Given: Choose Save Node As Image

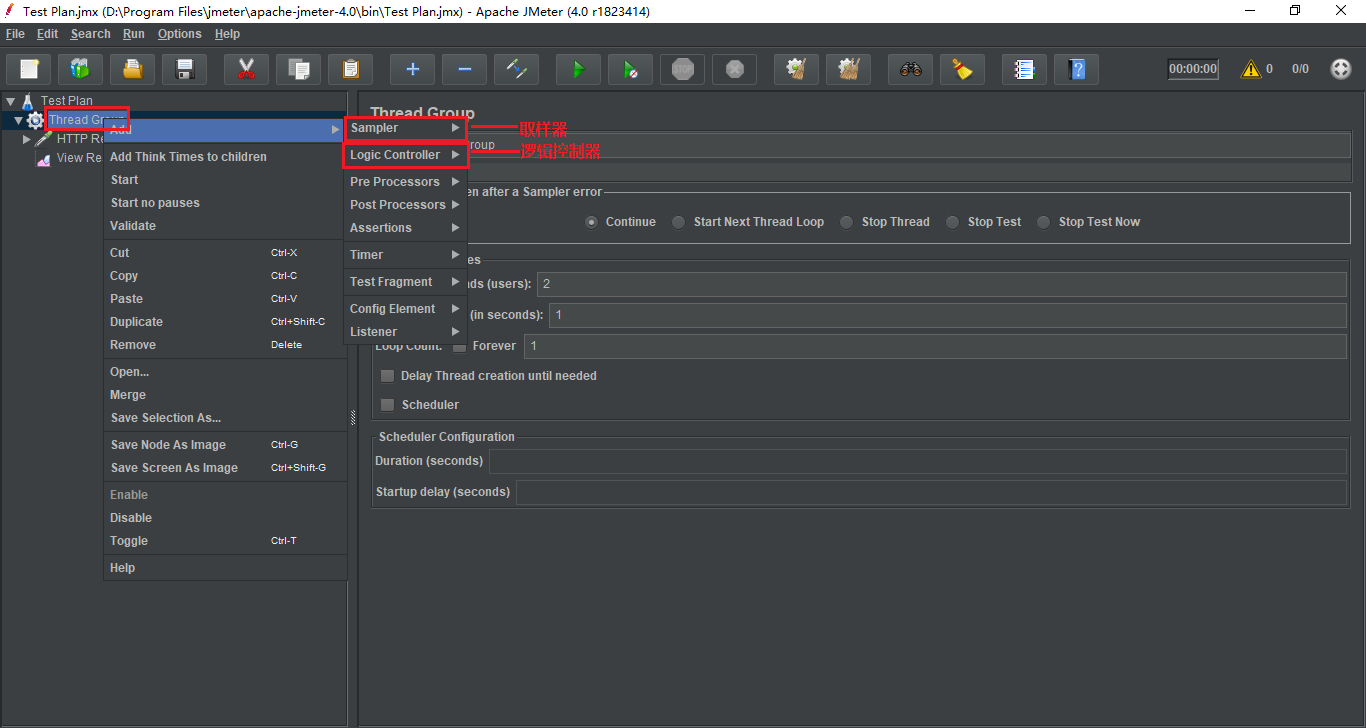Looking at the screenshot, I should point(225,445).
